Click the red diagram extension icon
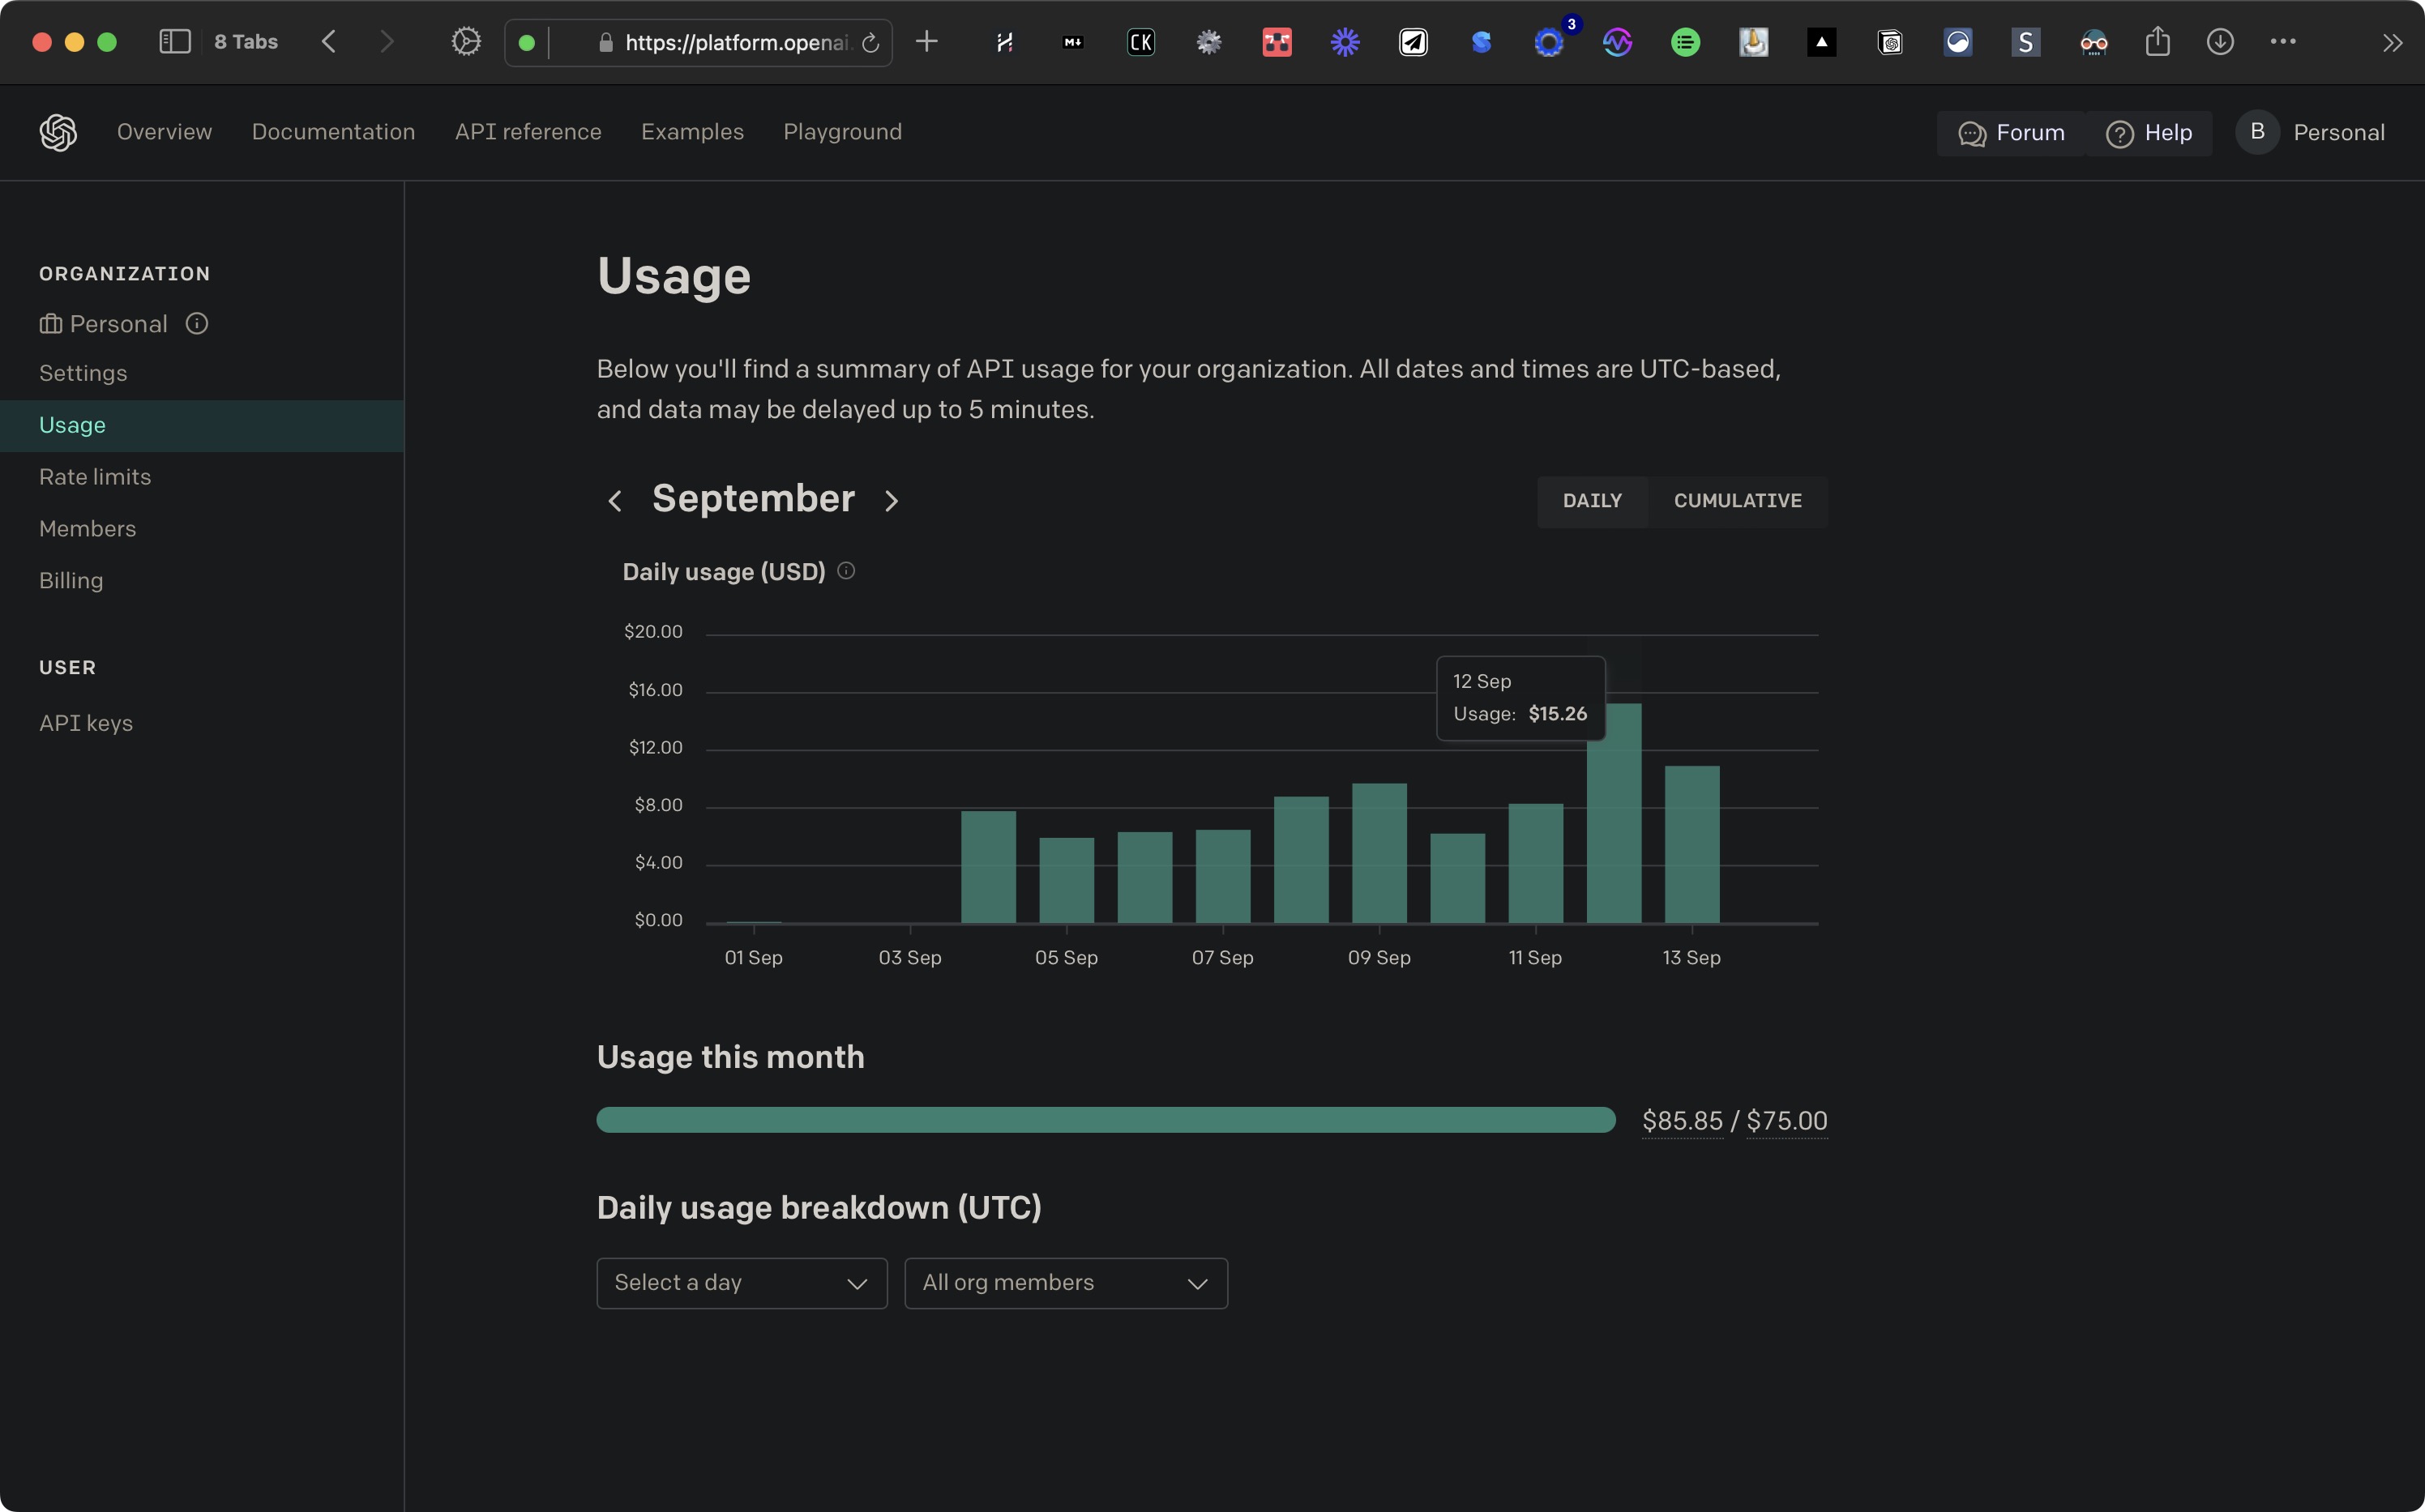 1277,42
